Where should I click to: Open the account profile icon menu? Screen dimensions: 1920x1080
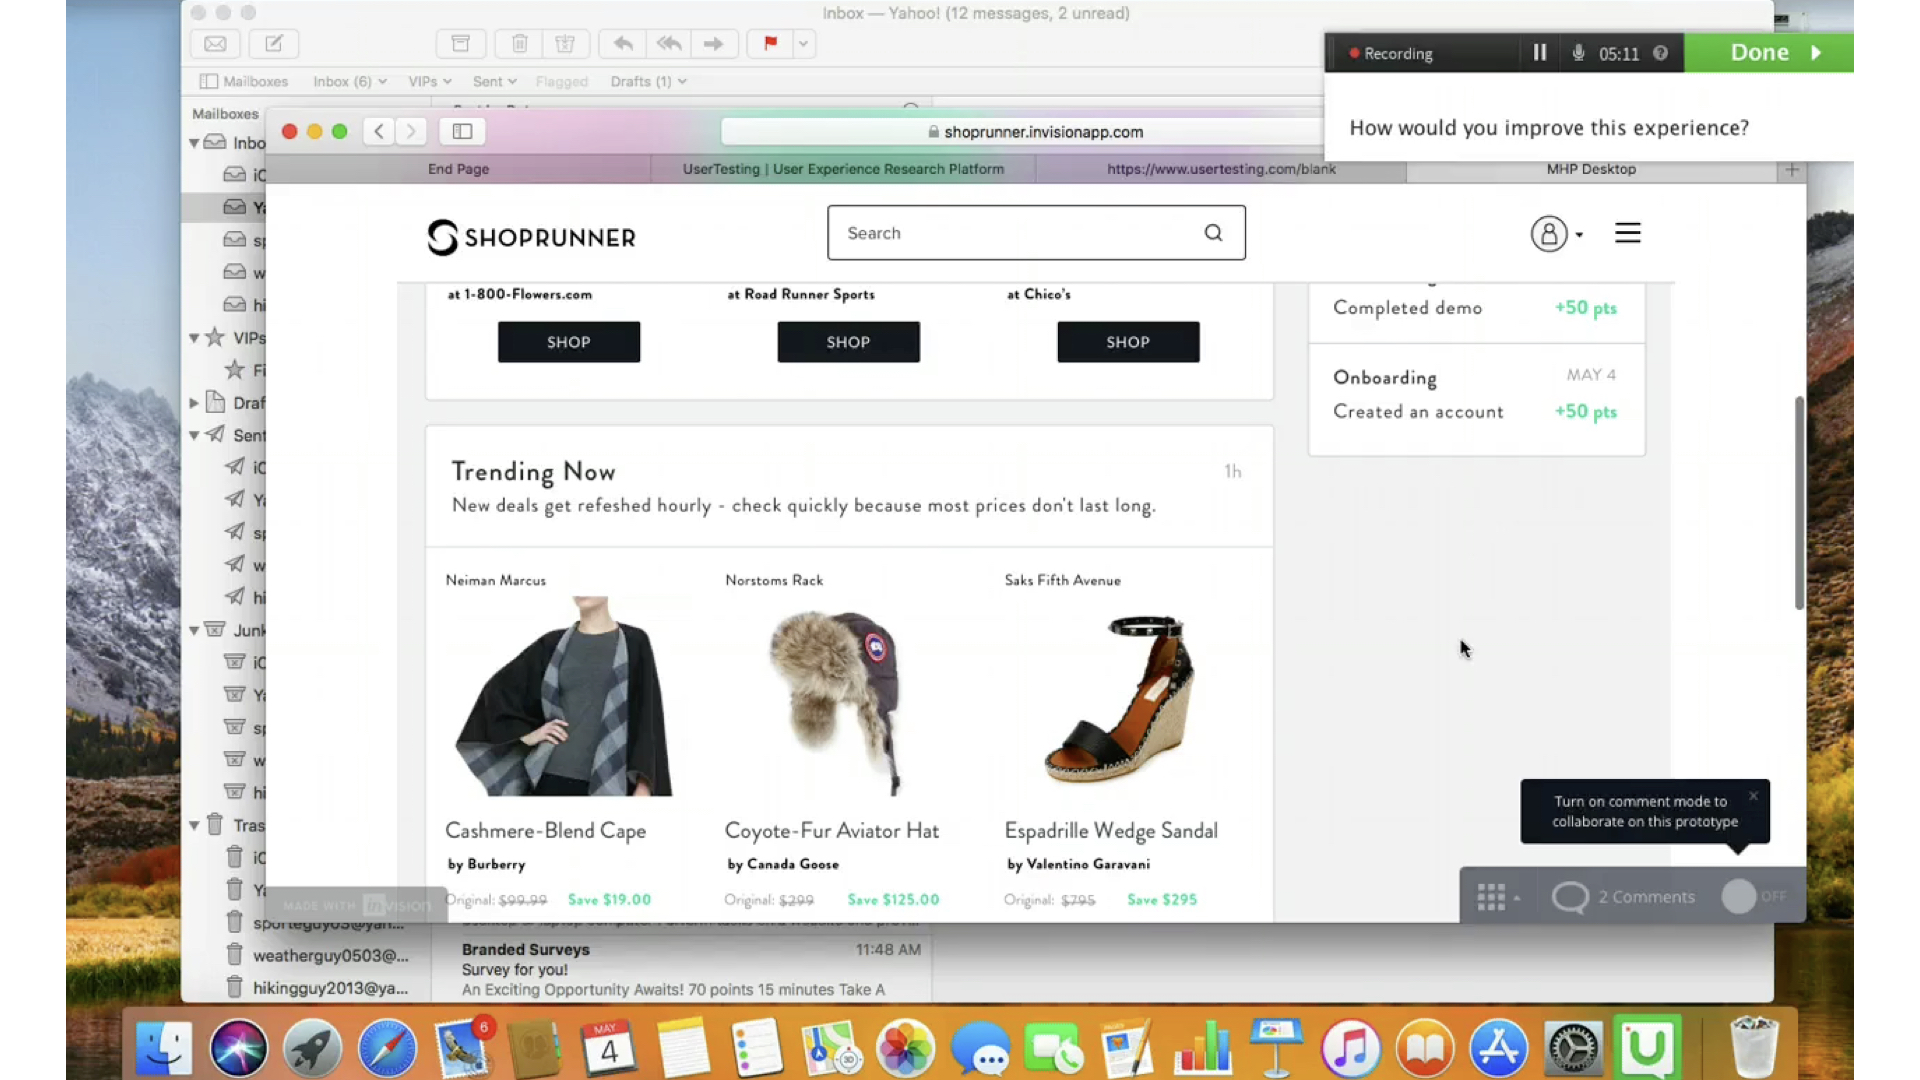pyautogui.click(x=1556, y=234)
